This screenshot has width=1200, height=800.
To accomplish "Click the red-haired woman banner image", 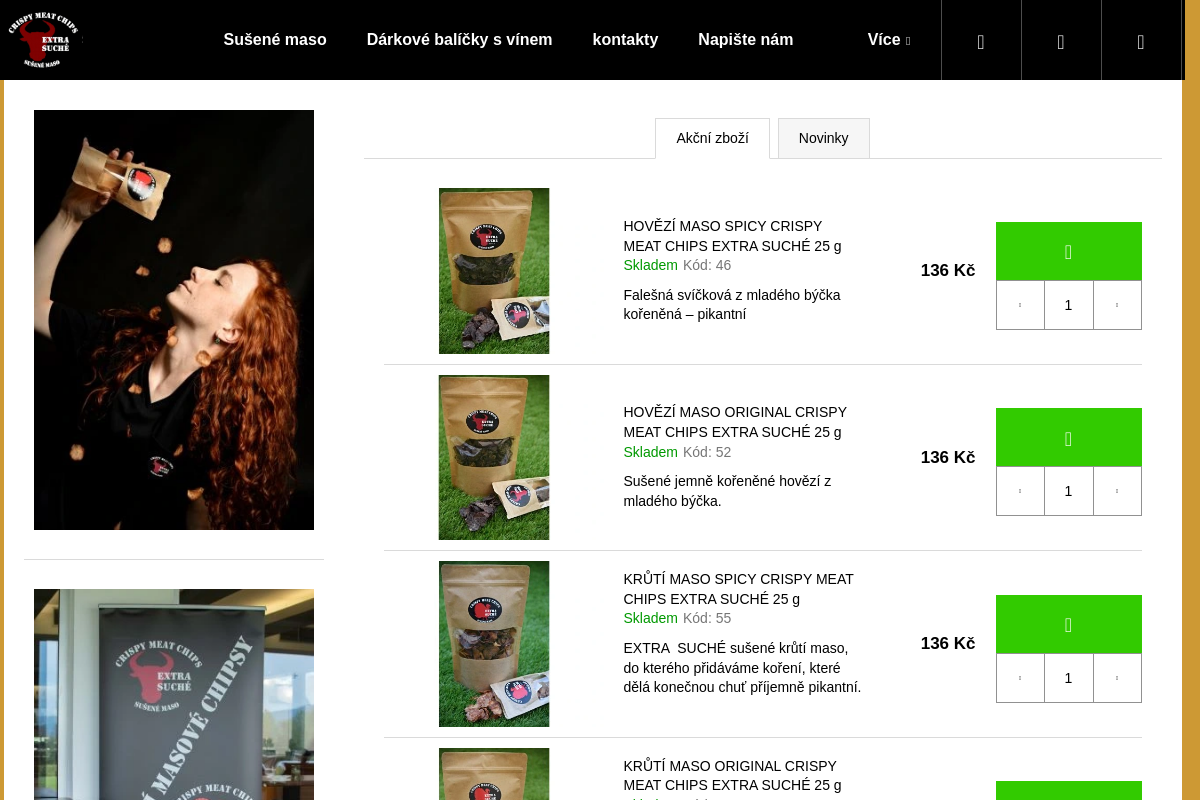I will pyautogui.click(x=174, y=320).
